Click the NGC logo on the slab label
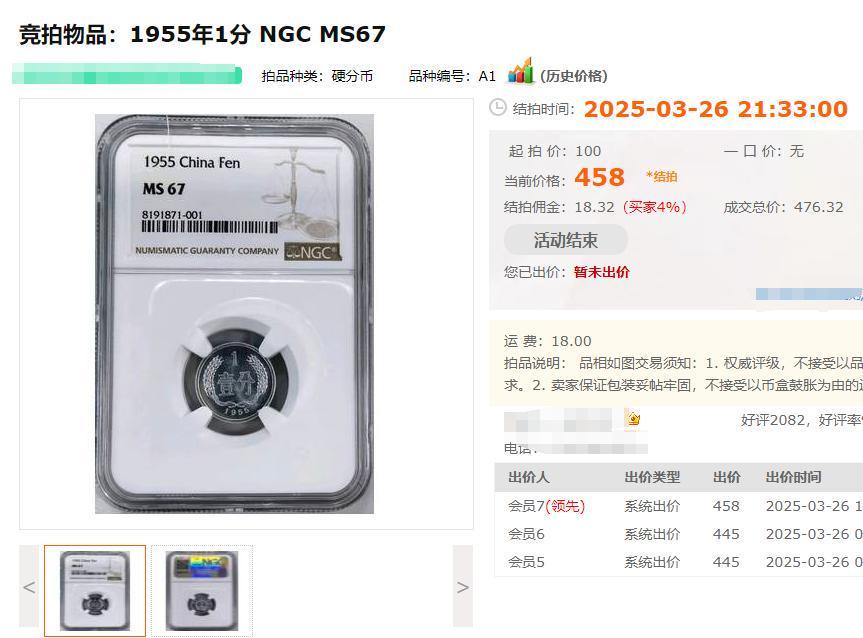This screenshot has width=863, height=638. pos(312,252)
